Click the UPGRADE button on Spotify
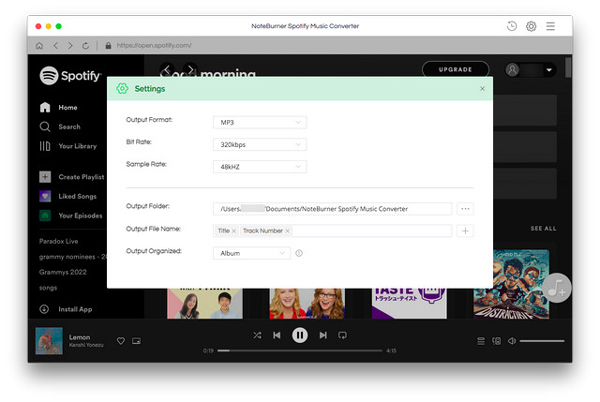600x402 pixels. pyautogui.click(x=455, y=70)
